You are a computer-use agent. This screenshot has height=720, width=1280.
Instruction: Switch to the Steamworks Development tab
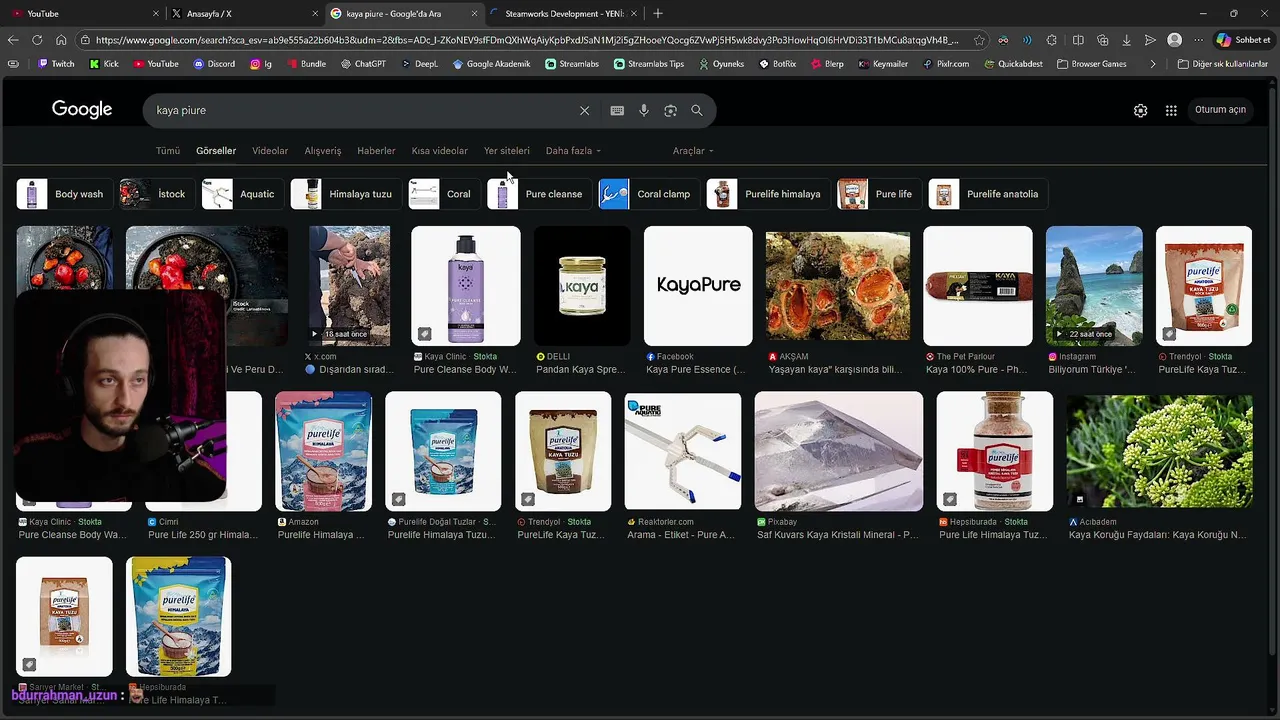(564, 14)
